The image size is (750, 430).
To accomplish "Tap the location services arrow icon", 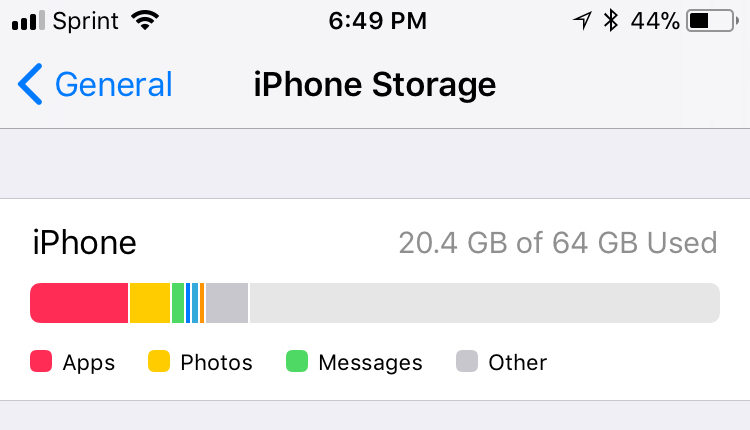I will 582,21.
